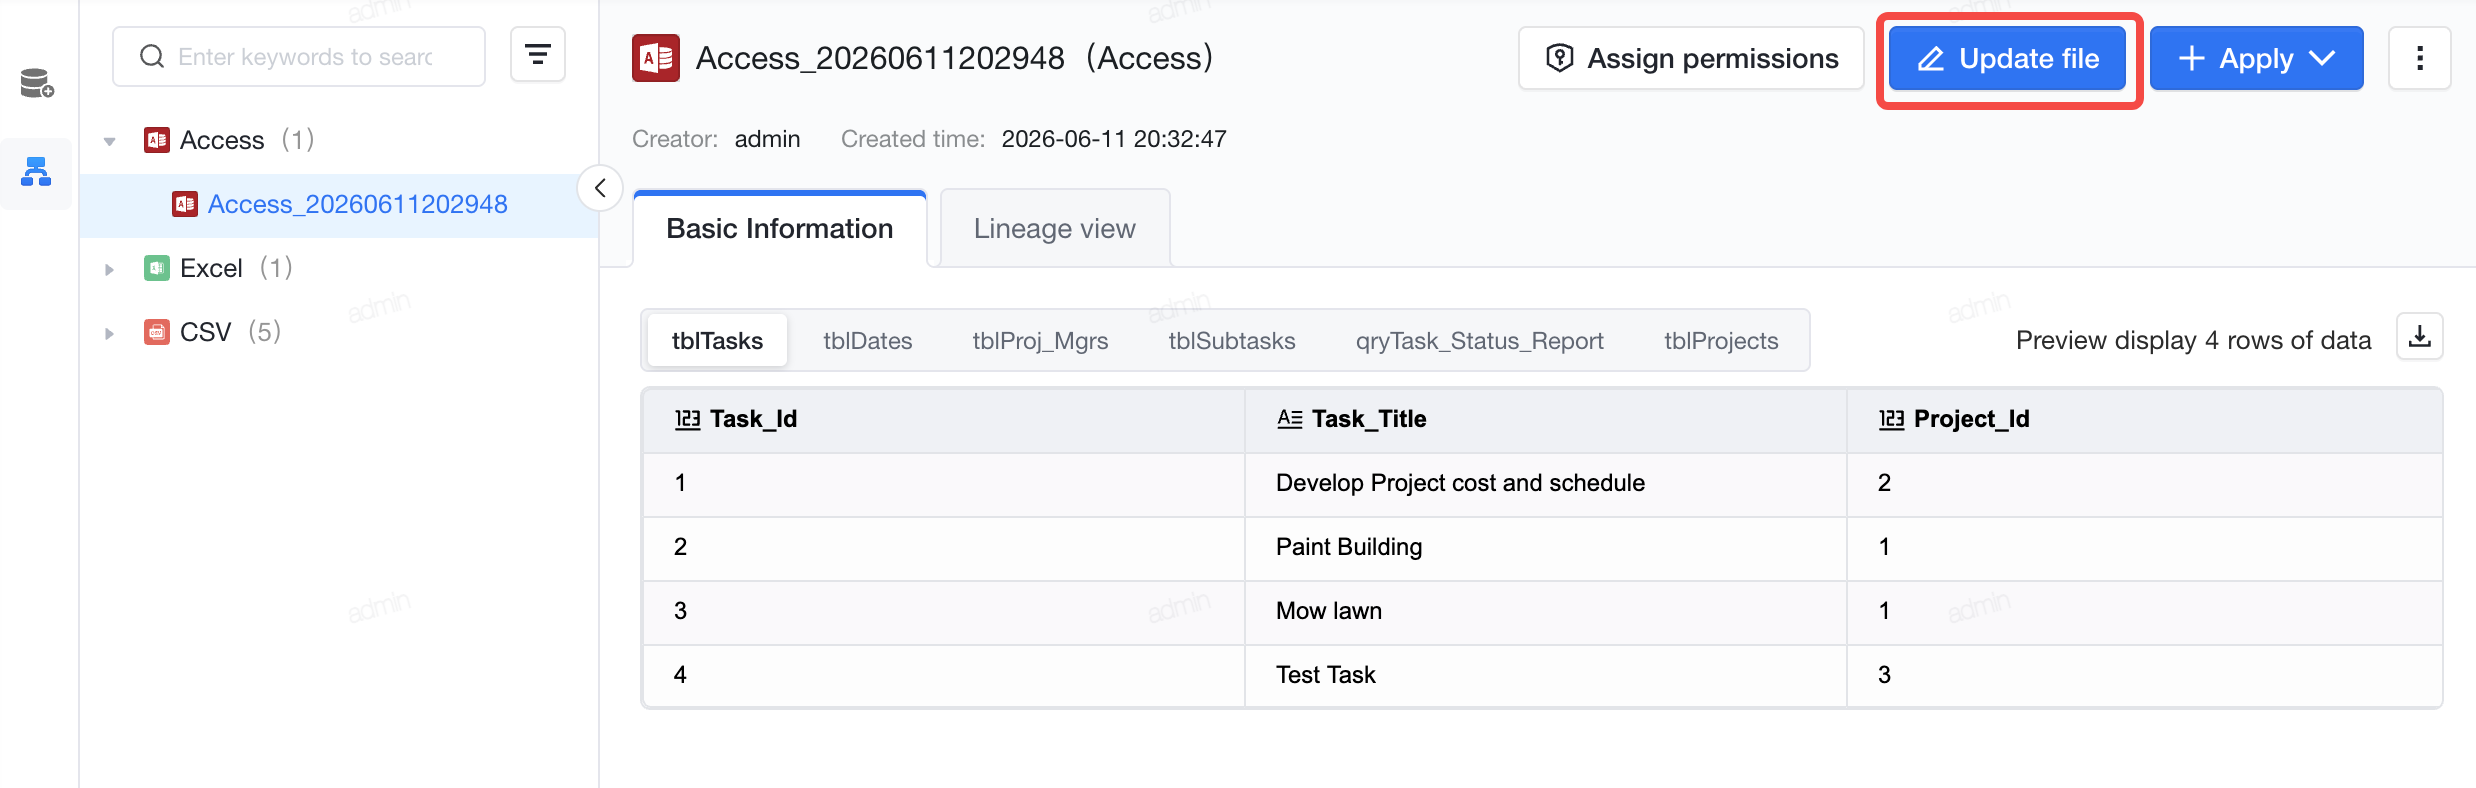Screen dimensions: 2476x788
Task: Switch to the Lineage view tab
Action: click(x=1054, y=229)
